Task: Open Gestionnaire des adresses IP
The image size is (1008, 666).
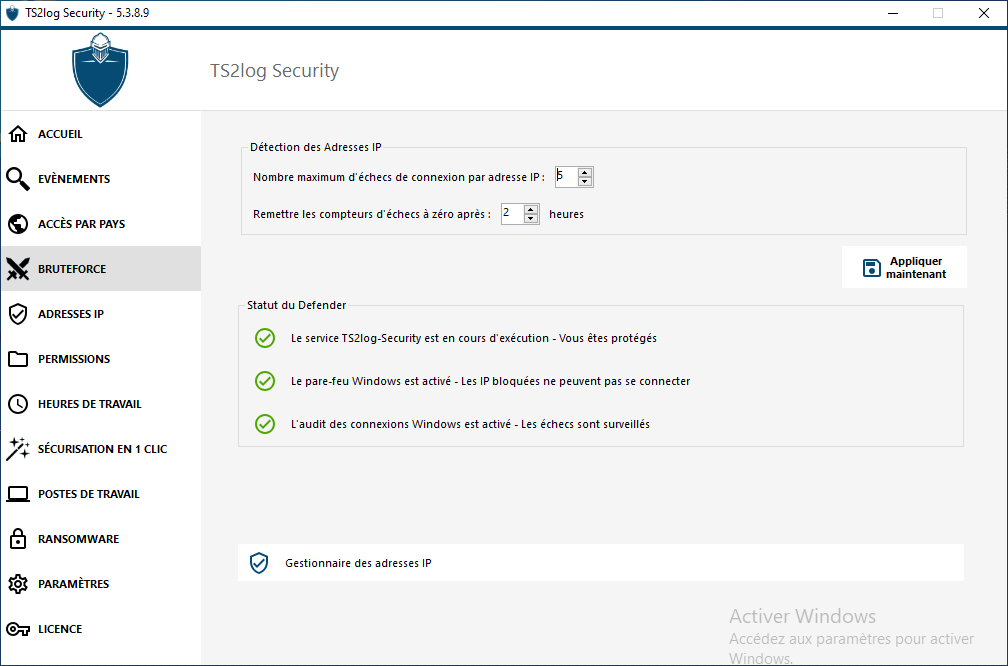Action: pos(600,563)
